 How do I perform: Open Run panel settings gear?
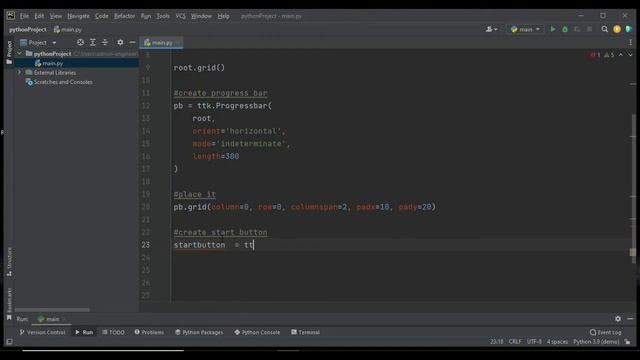point(618,319)
